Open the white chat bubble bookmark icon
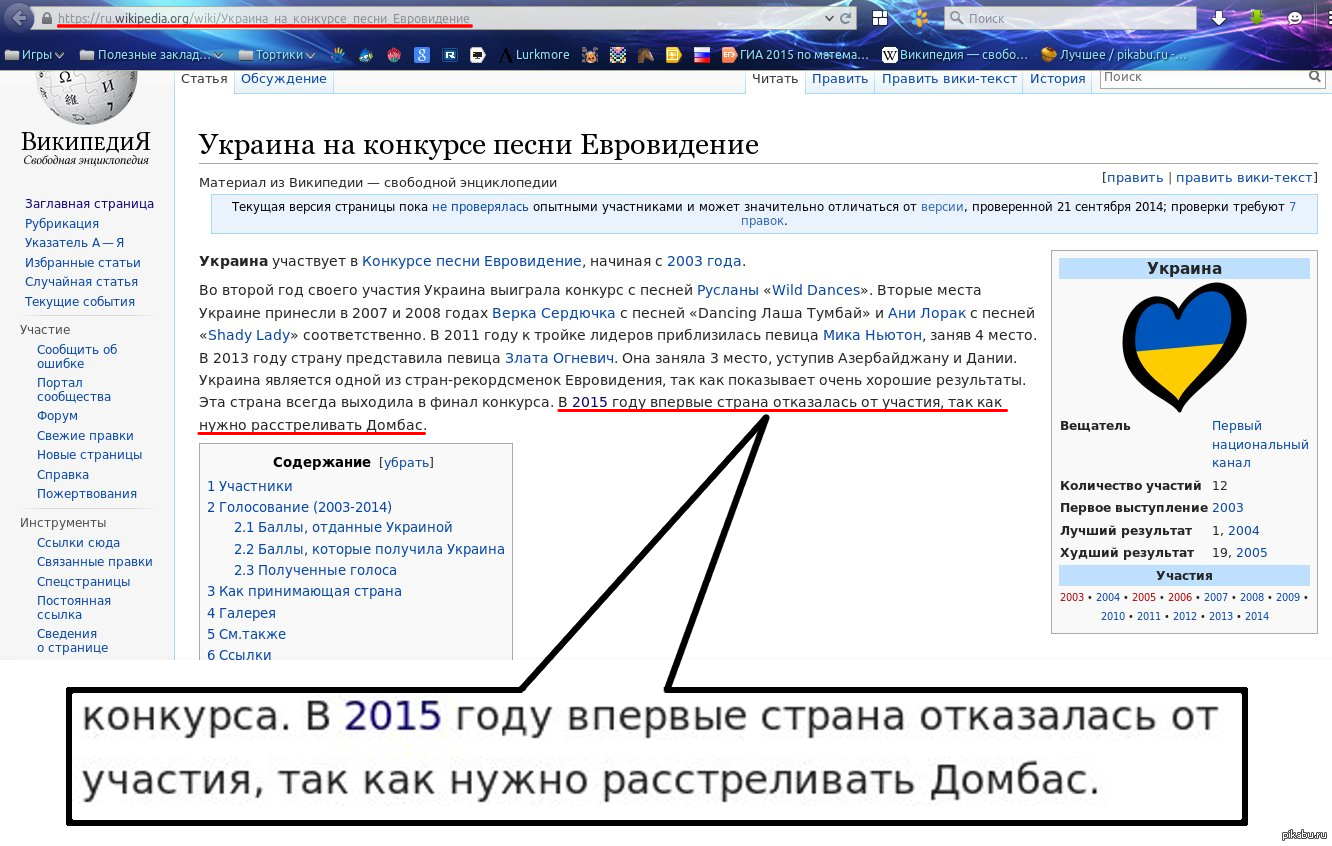This screenshot has height=846, width=1332. [478, 55]
